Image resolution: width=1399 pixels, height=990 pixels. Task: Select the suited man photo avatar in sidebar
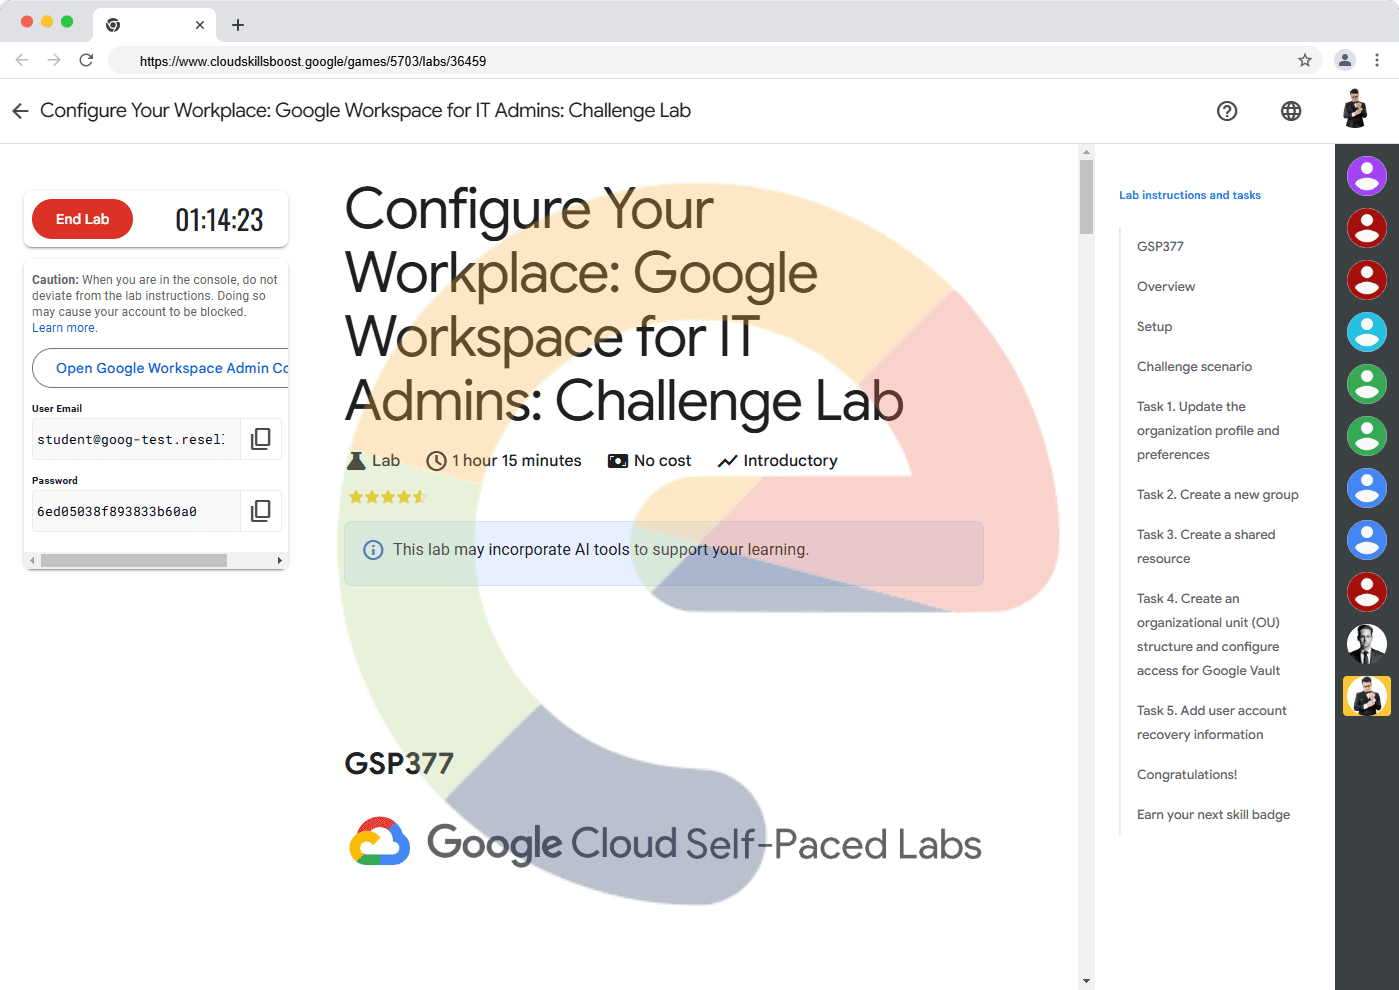pyautogui.click(x=1366, y=644)
